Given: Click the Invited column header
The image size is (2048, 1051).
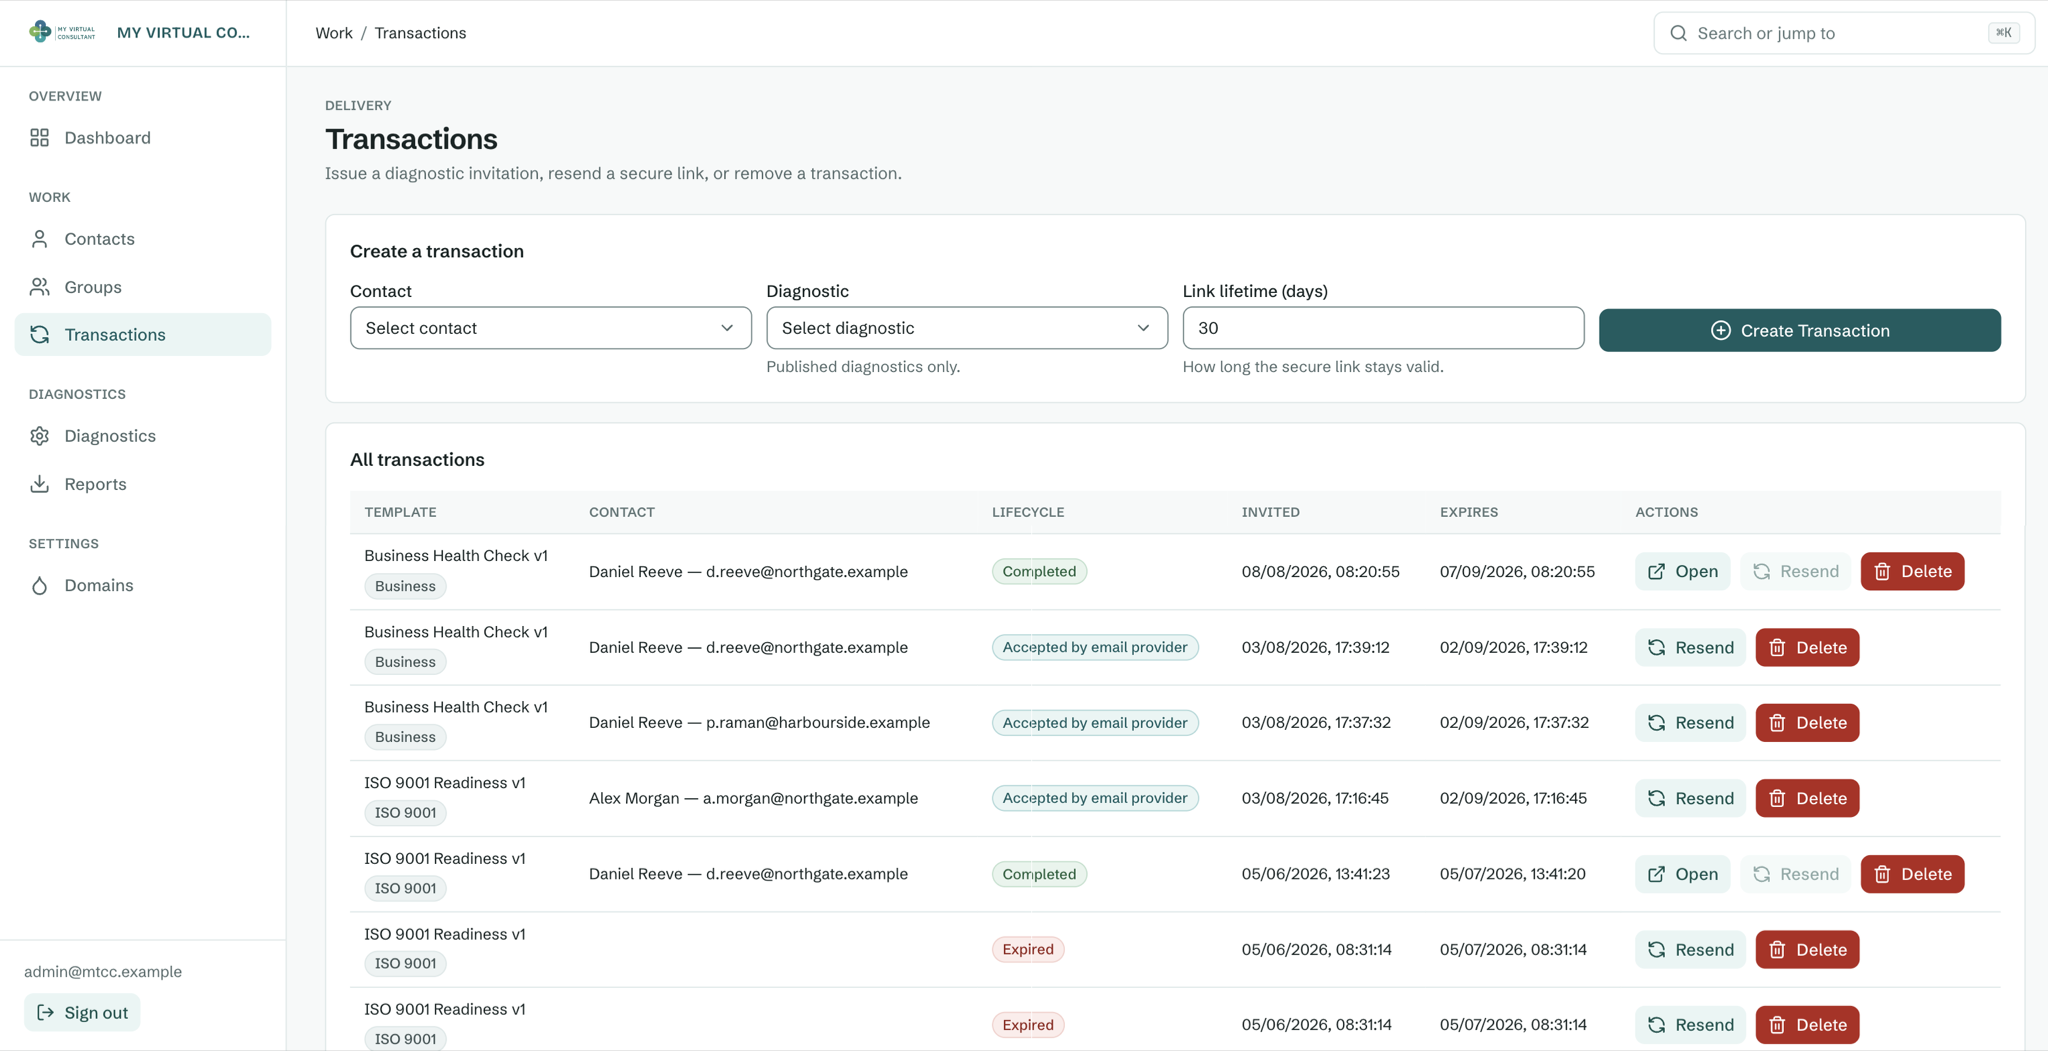Looking at the screenshot, I should pyautogui.click(x=1270, y=512).
